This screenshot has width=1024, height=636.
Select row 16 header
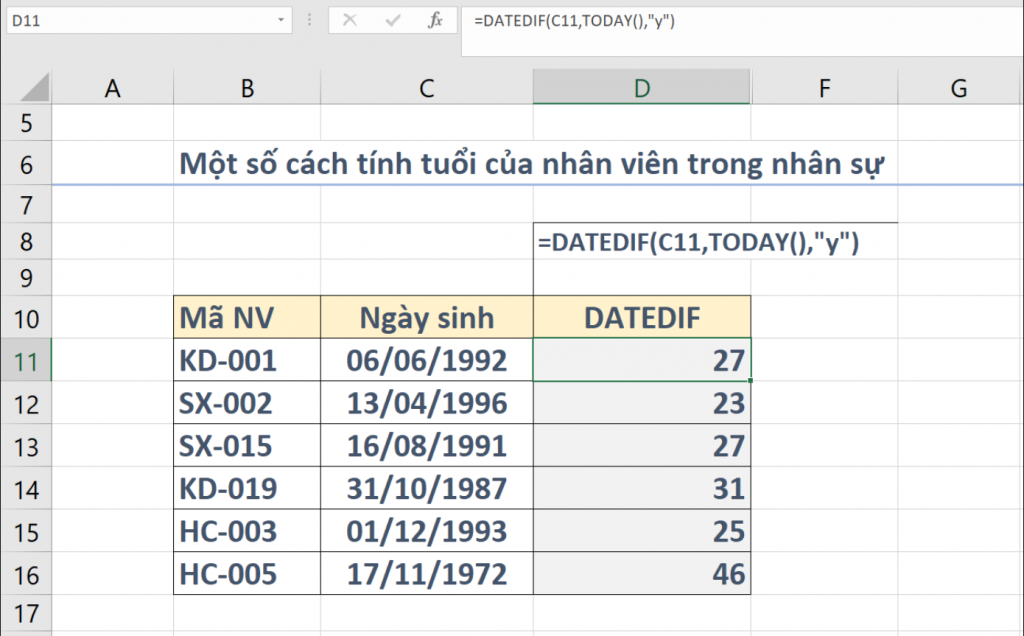25,575
